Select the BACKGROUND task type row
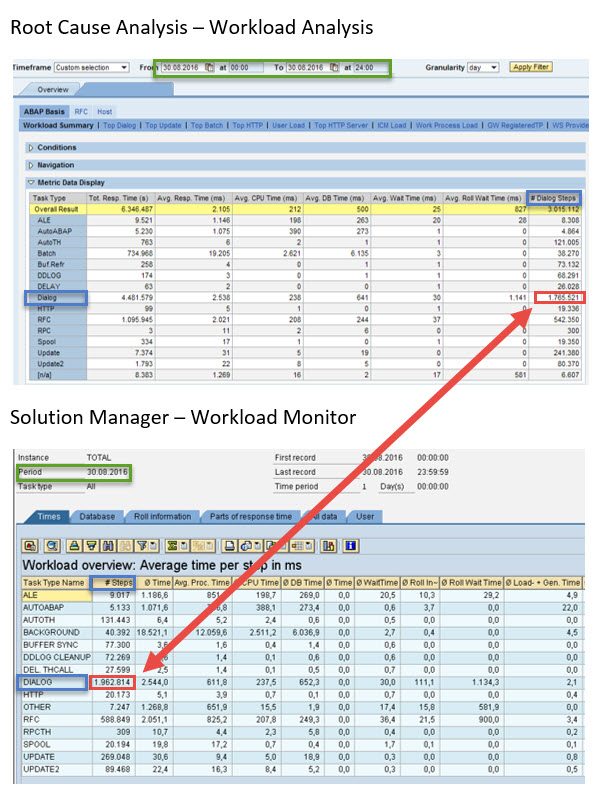 (x=303, y=632)
